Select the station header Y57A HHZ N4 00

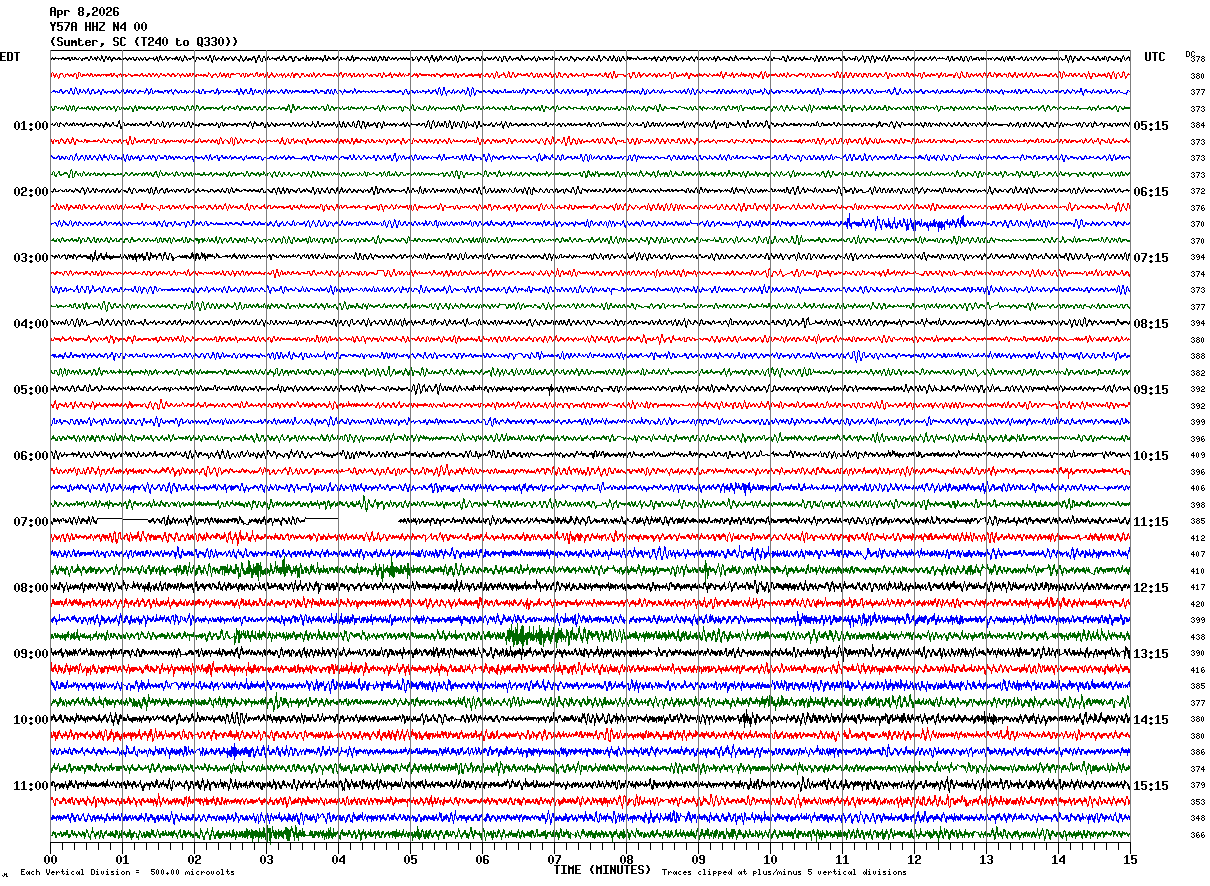pyautogui.click(x=98, y=27)
